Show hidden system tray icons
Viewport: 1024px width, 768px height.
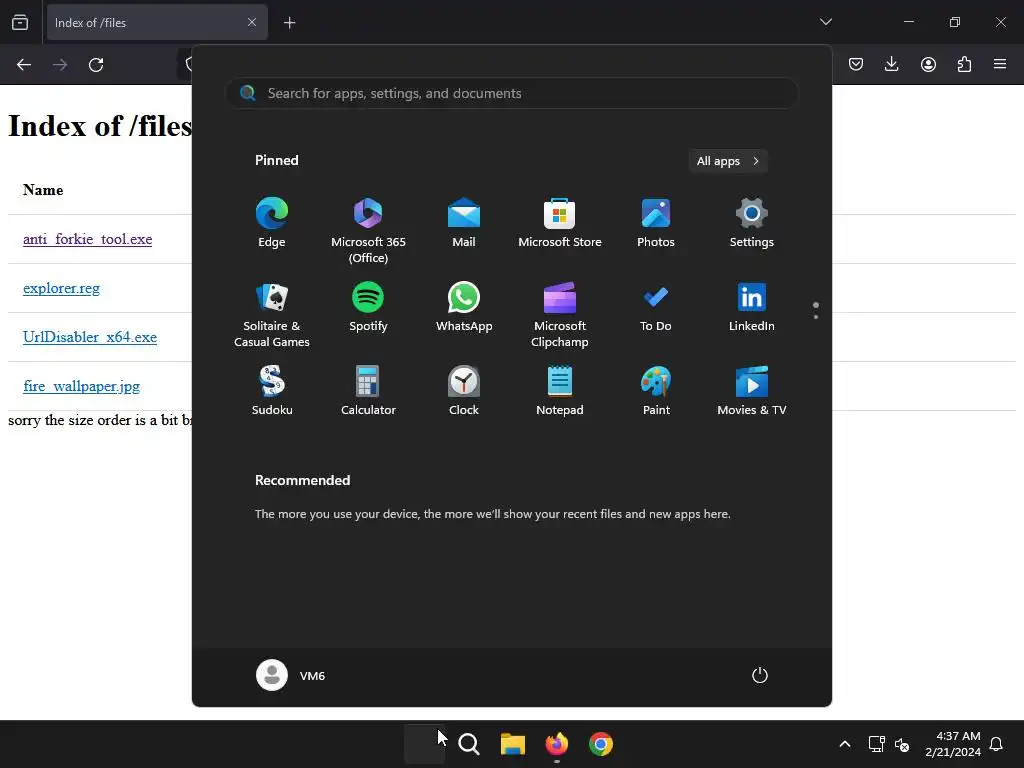pyautogui.click(x=844, y=744)
